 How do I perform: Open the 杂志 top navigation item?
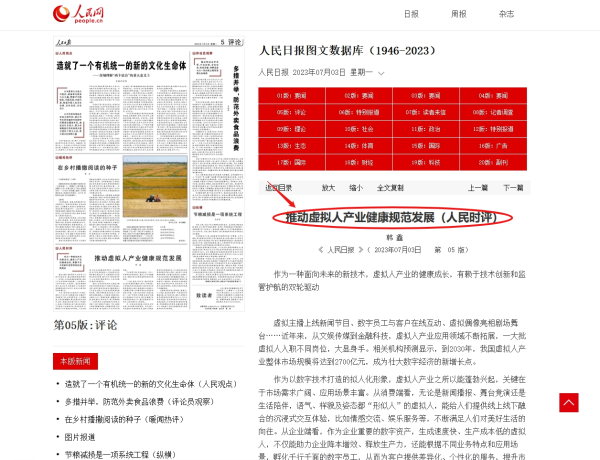click(x=506, y=14)
